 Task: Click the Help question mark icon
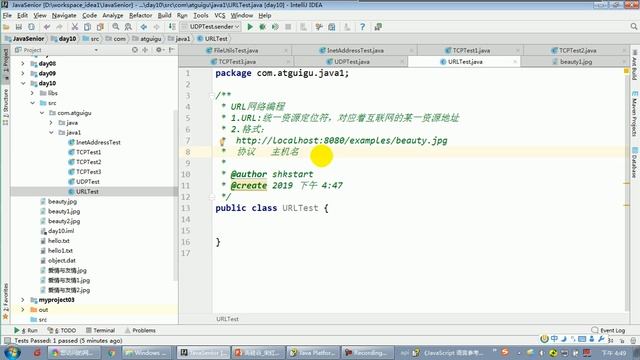(362, 27)
